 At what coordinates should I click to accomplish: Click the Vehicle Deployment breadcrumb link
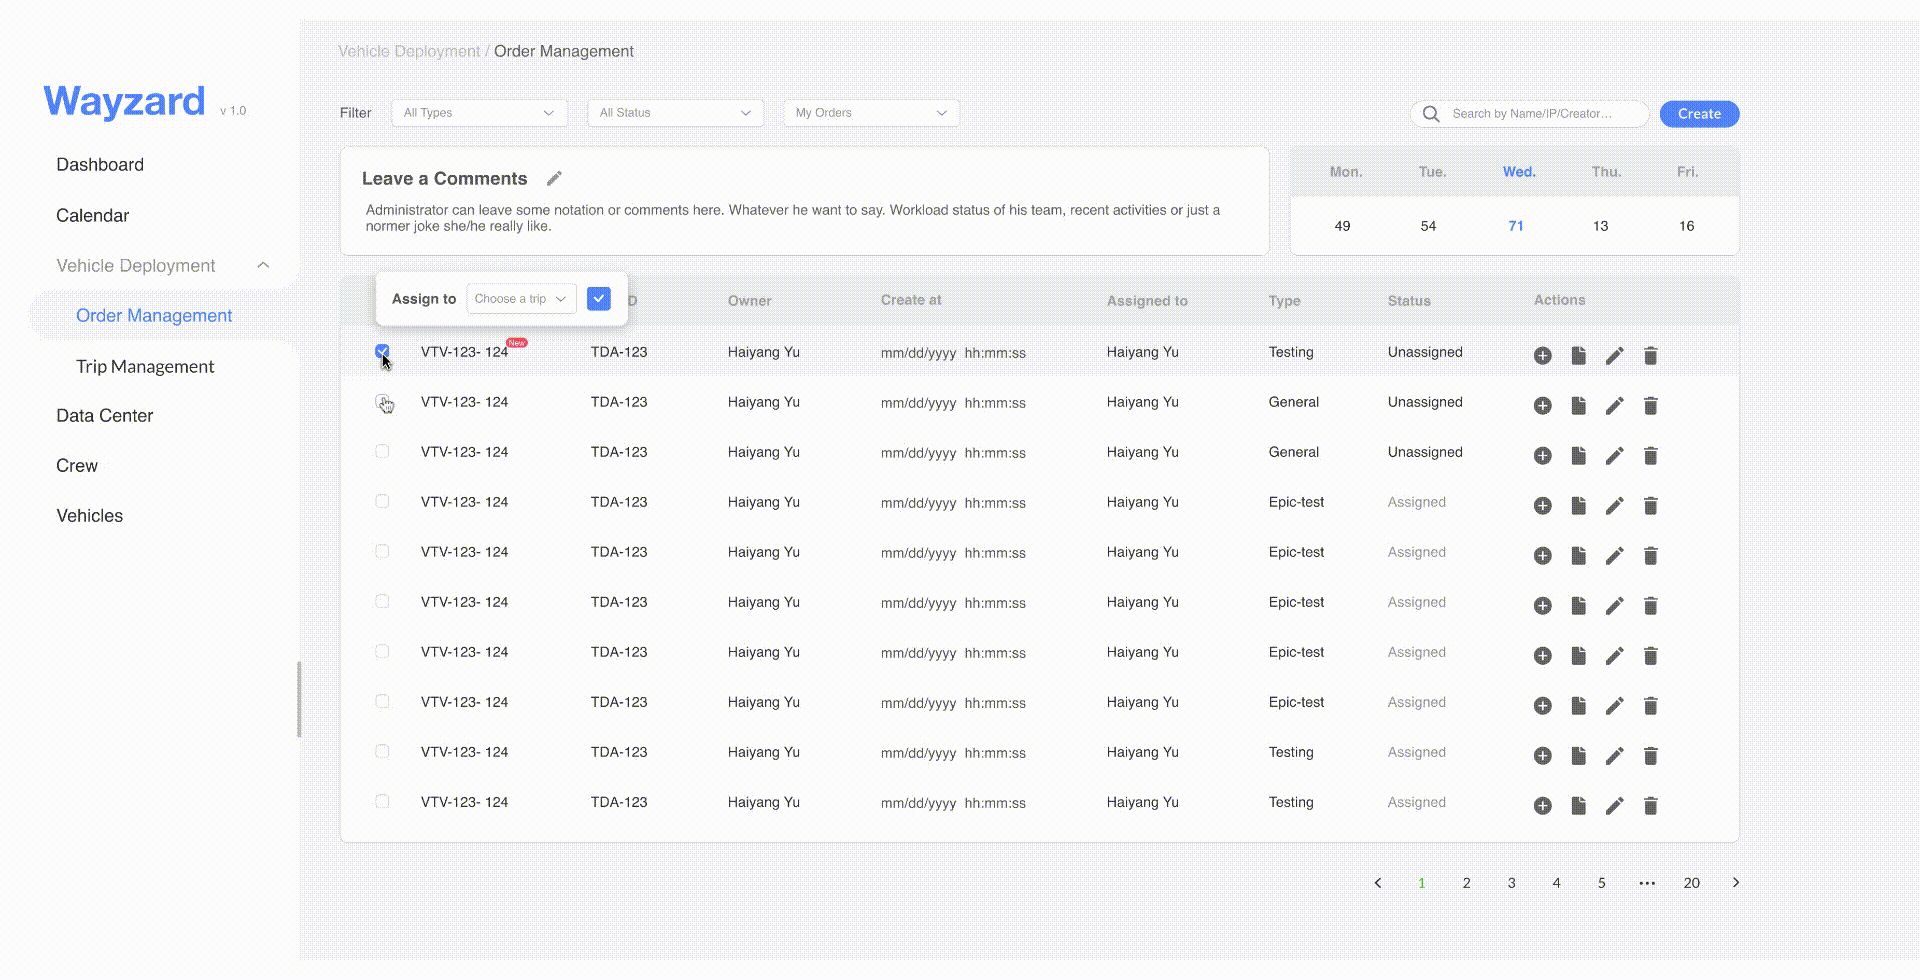click(409, 51)
